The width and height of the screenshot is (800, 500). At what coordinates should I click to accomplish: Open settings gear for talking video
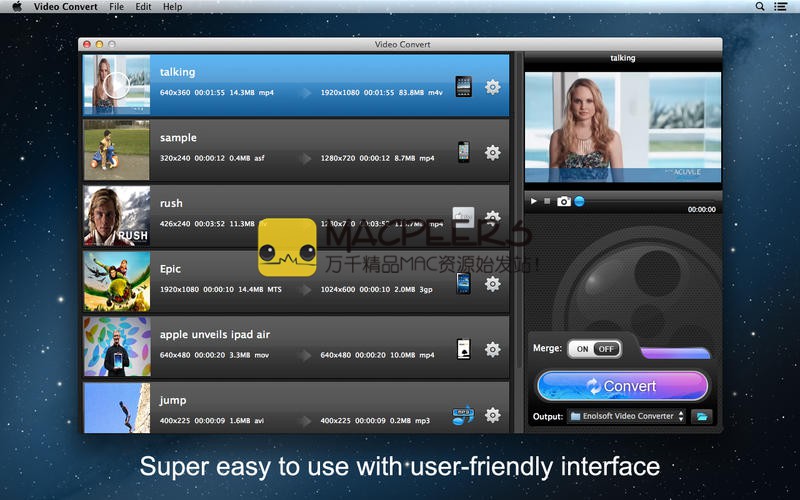point(492,87)
